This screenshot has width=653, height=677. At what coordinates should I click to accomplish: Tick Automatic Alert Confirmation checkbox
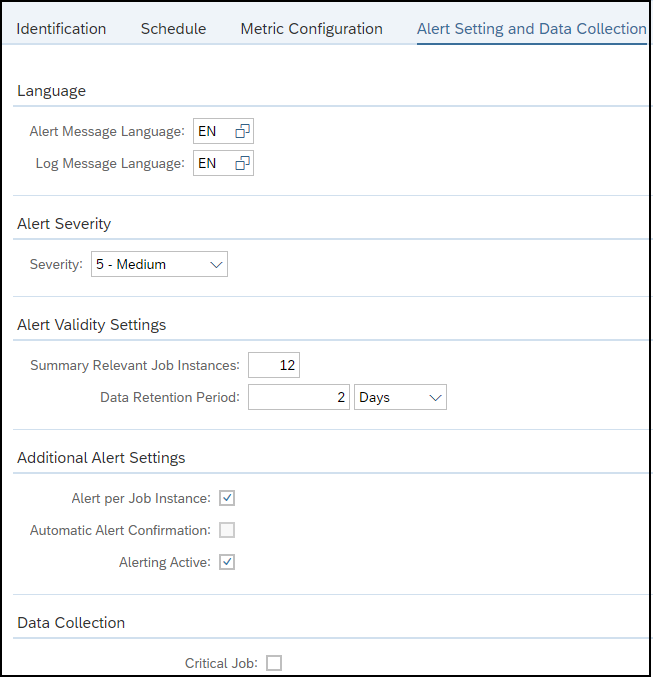tap(227, 530)
